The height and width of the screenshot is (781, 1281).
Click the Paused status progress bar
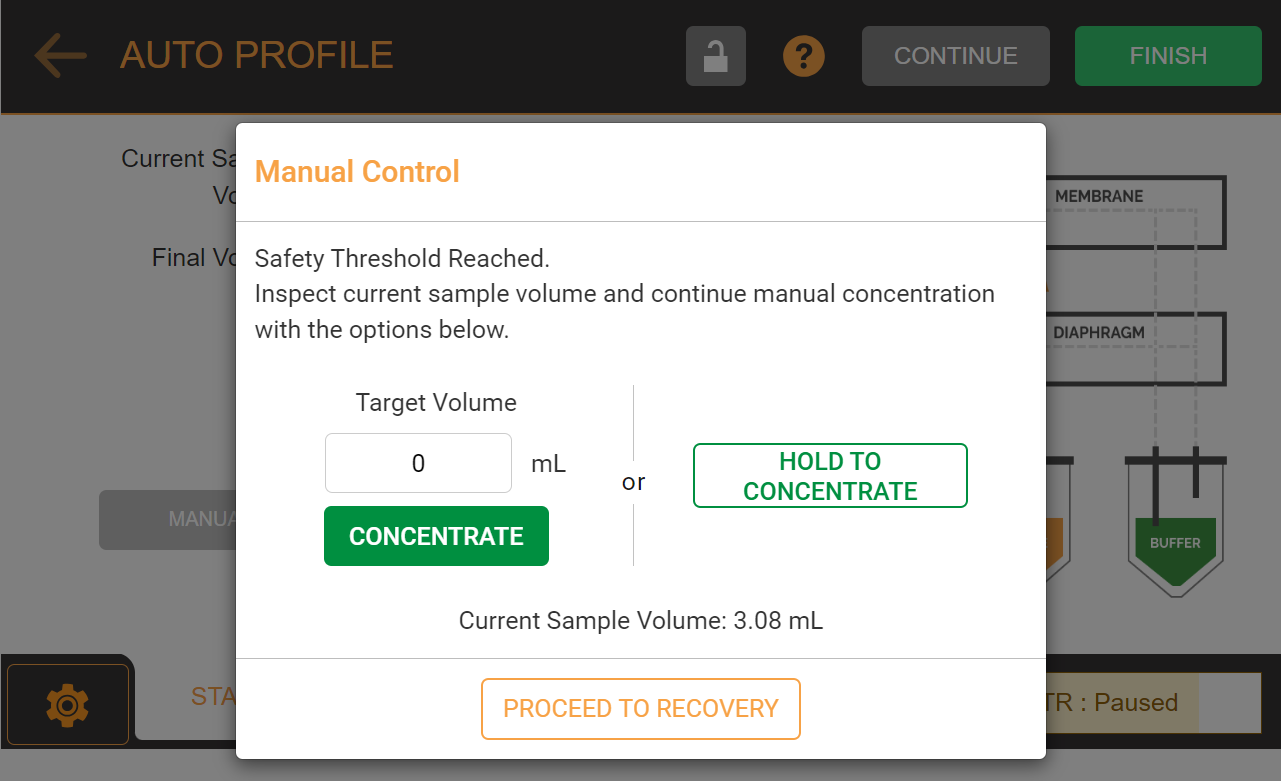(1154, 703)
